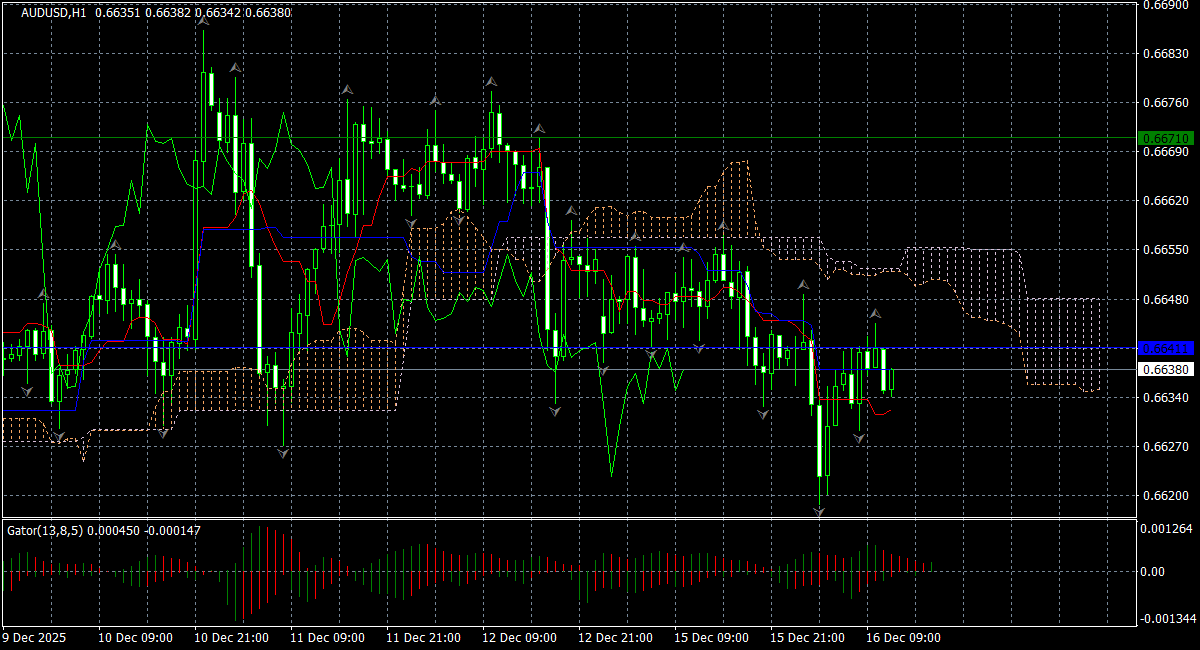This screenshot has height=650, width=1200.
Task: Click the 0.66620 price axis label
Action: pyautogui.click(x=1166, y=201)
